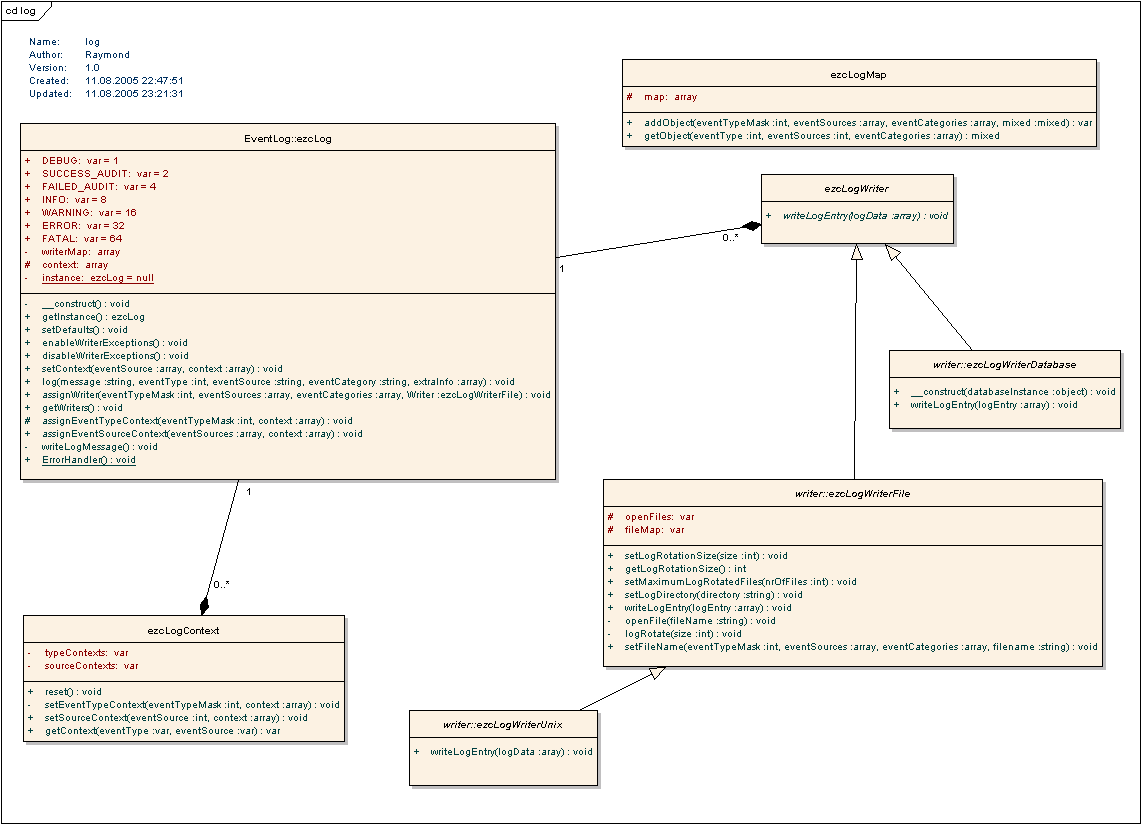The height and width of the screenshot is (824, 1141).
Task: Click the ezcLogContext class name
Action: pos(184,630)
